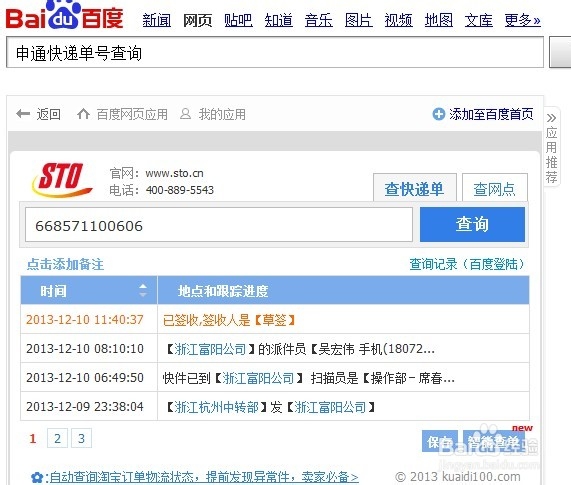
Task: Click the tracking number input field
Action: [218, 225]
